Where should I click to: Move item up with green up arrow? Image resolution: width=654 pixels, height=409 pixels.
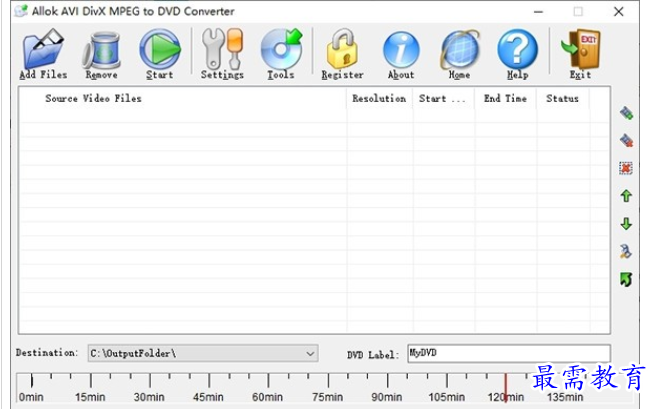pos(626,196)
